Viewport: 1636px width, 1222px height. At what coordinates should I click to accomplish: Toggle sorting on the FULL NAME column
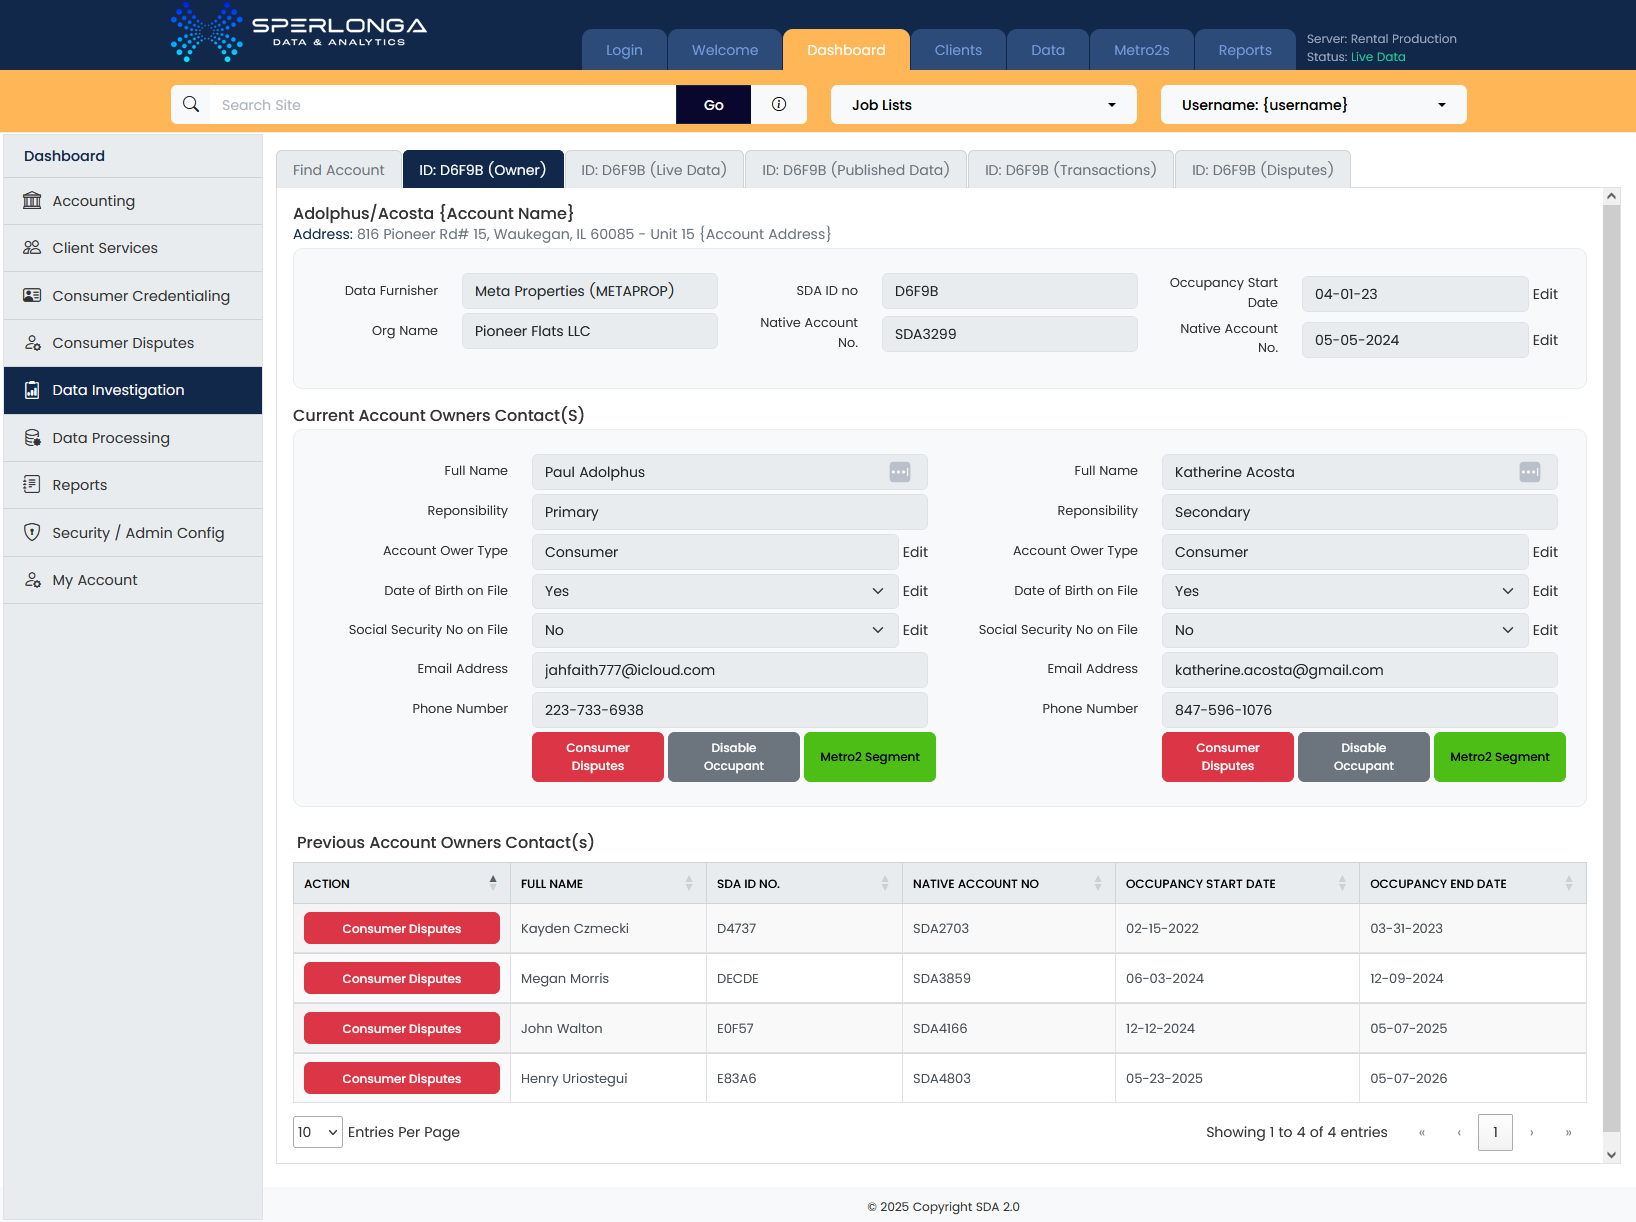[689, 883]
